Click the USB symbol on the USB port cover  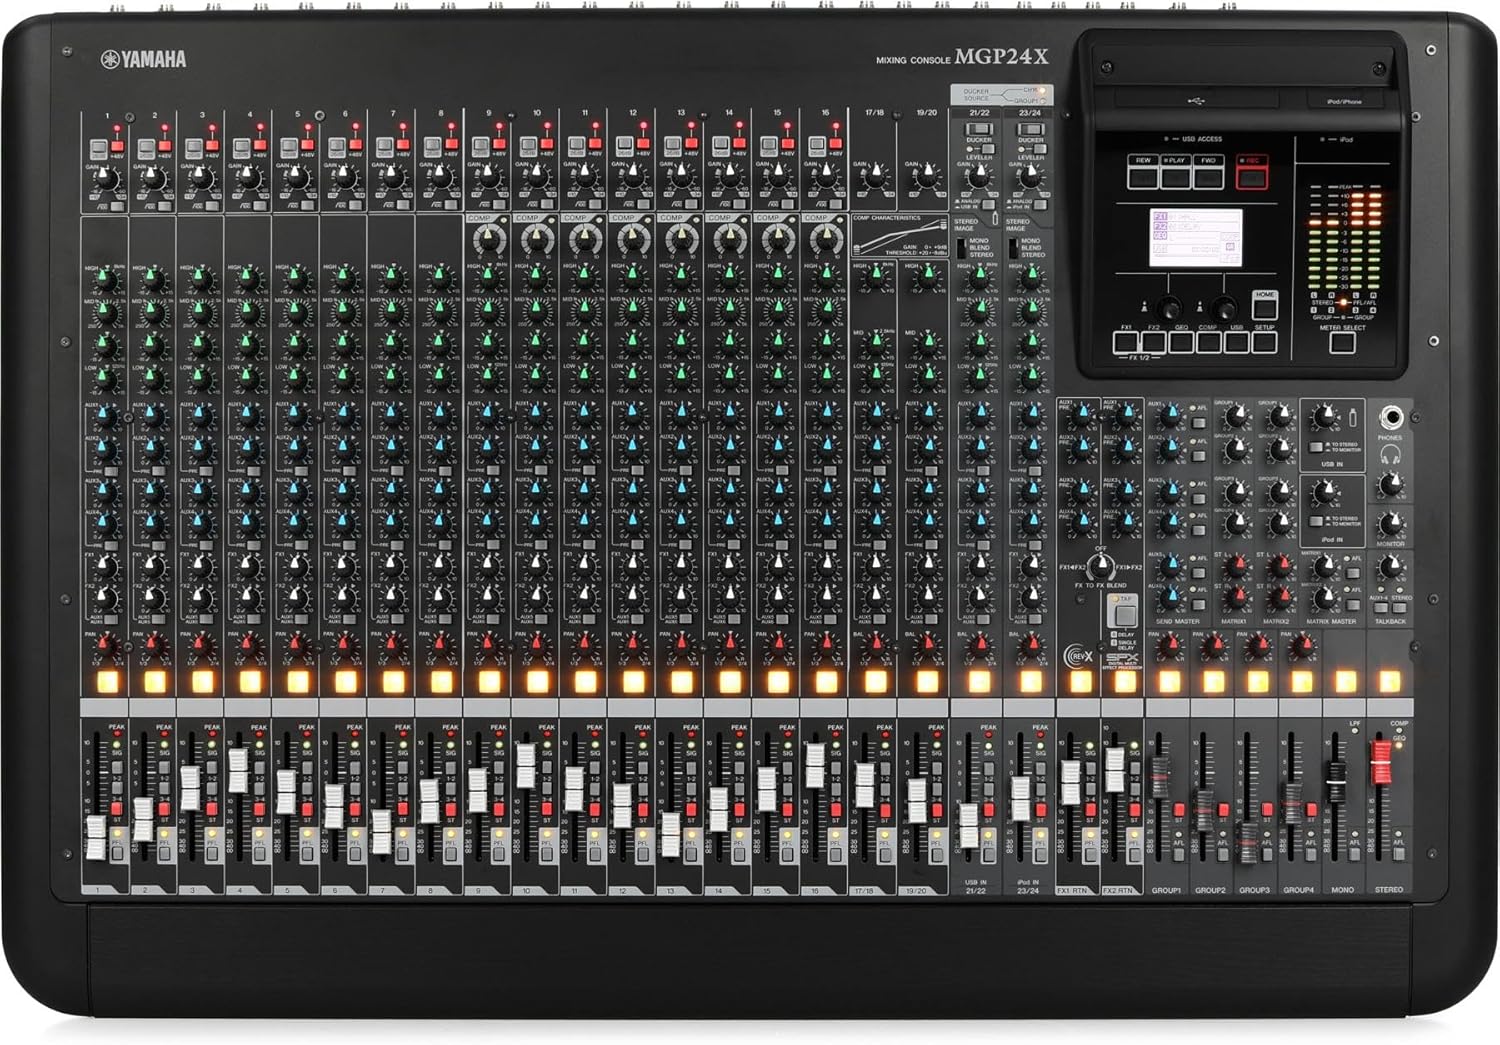coord(1197,100)
